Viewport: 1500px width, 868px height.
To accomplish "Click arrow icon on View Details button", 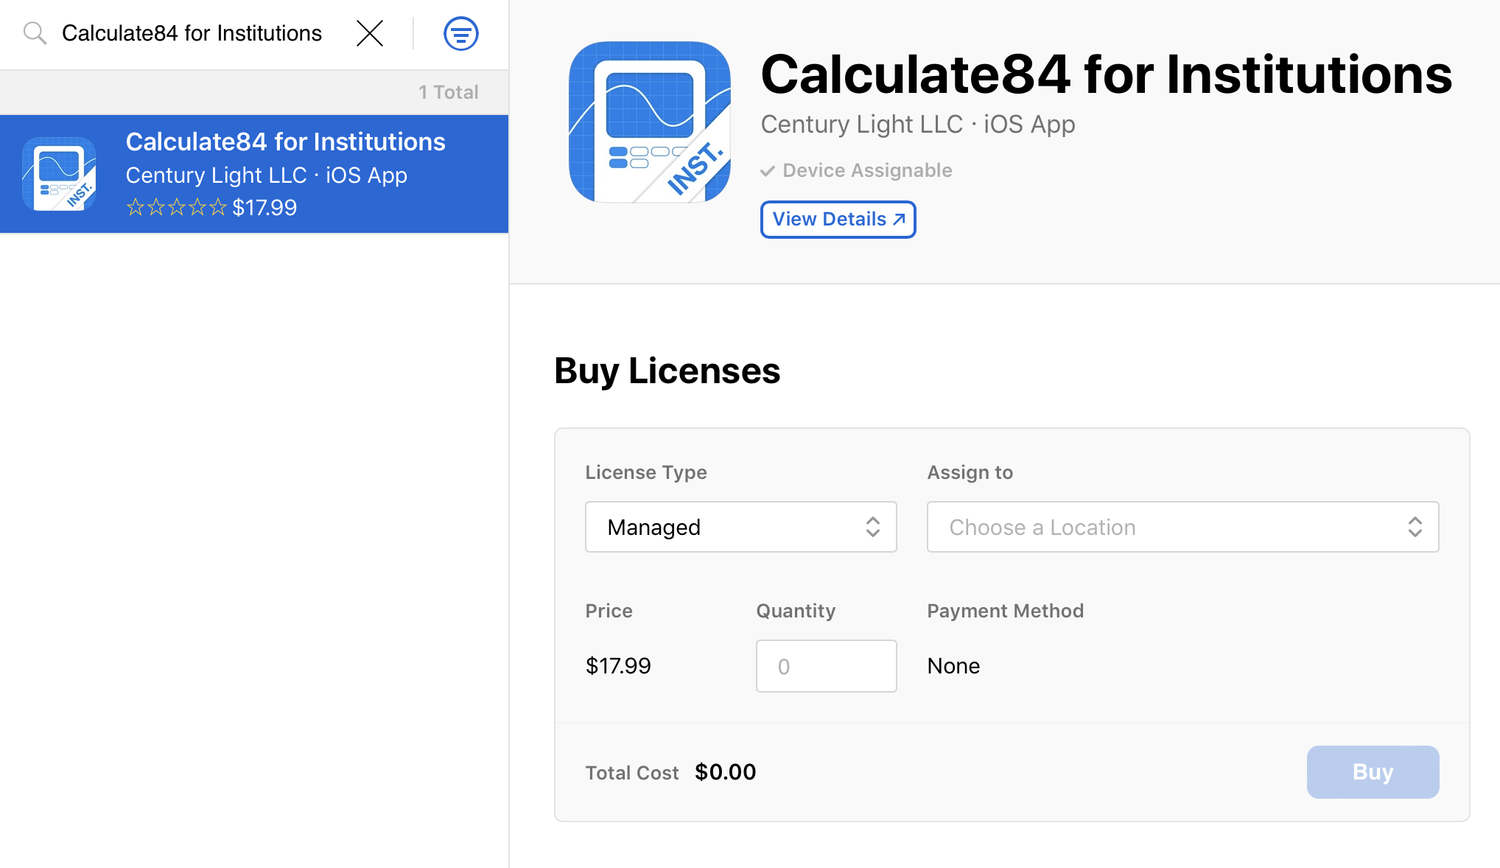I will click(x=899, y=219).
